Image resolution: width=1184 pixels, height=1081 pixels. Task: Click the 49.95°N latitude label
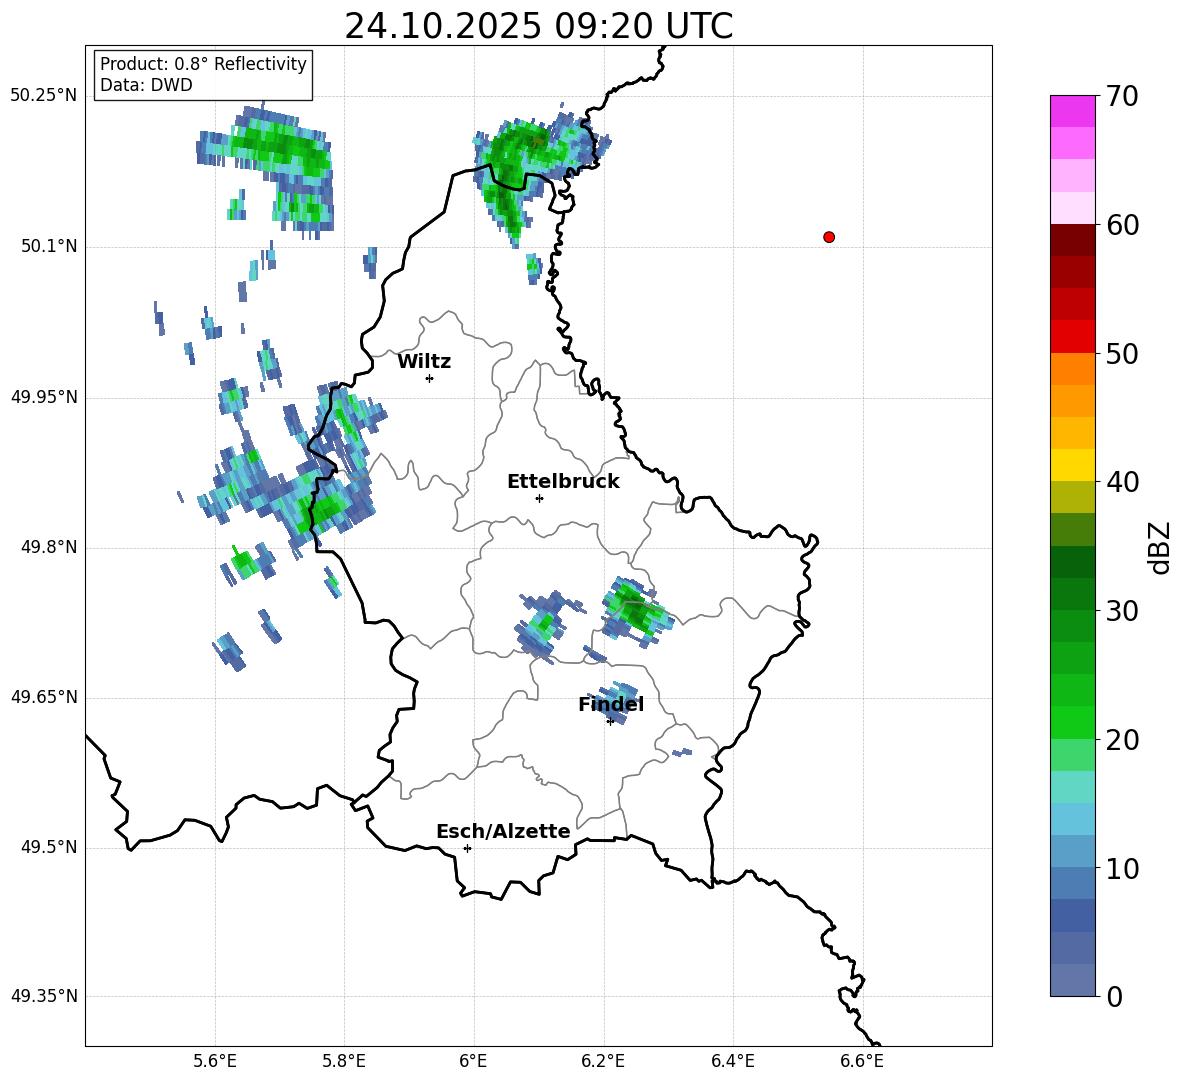coord(44,396)
